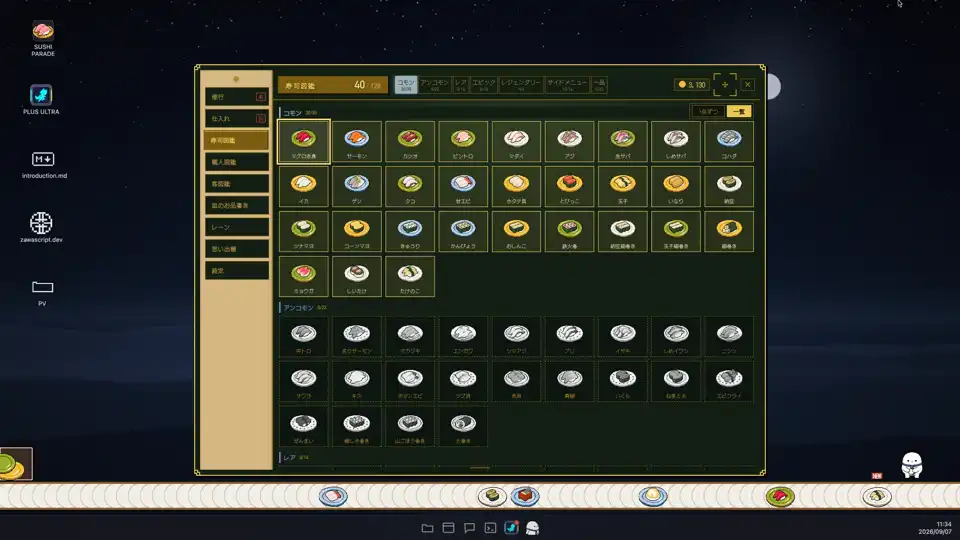Click the tuna plate on the conveyor lane
Screen dimensions: 960x540
(780, 496)
